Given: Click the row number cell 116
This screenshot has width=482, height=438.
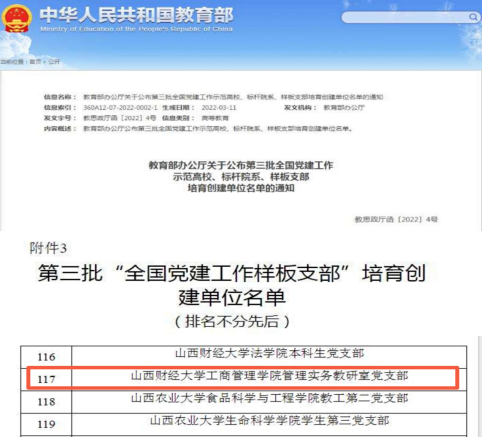Looking at the screenshot, I should click(x=46, y=357).
